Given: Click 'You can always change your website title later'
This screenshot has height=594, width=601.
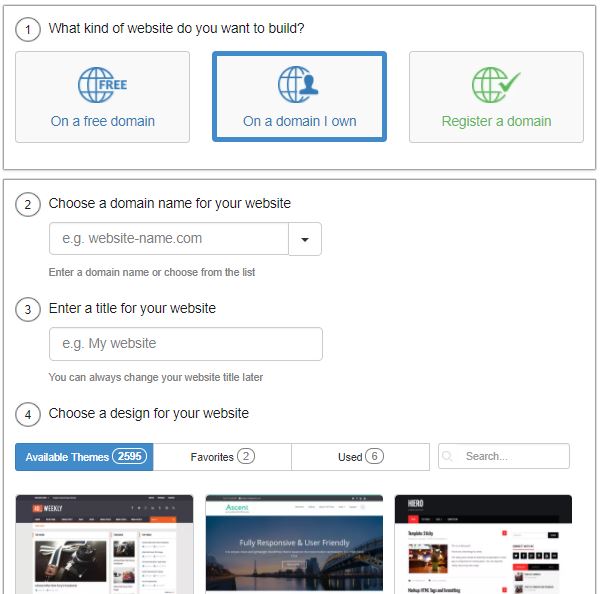Looking at the screenshot, I should 156,377.
